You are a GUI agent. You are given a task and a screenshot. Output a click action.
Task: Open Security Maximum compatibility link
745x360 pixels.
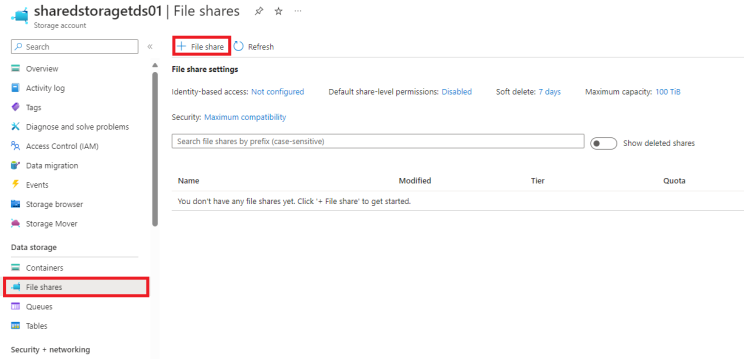245,117
